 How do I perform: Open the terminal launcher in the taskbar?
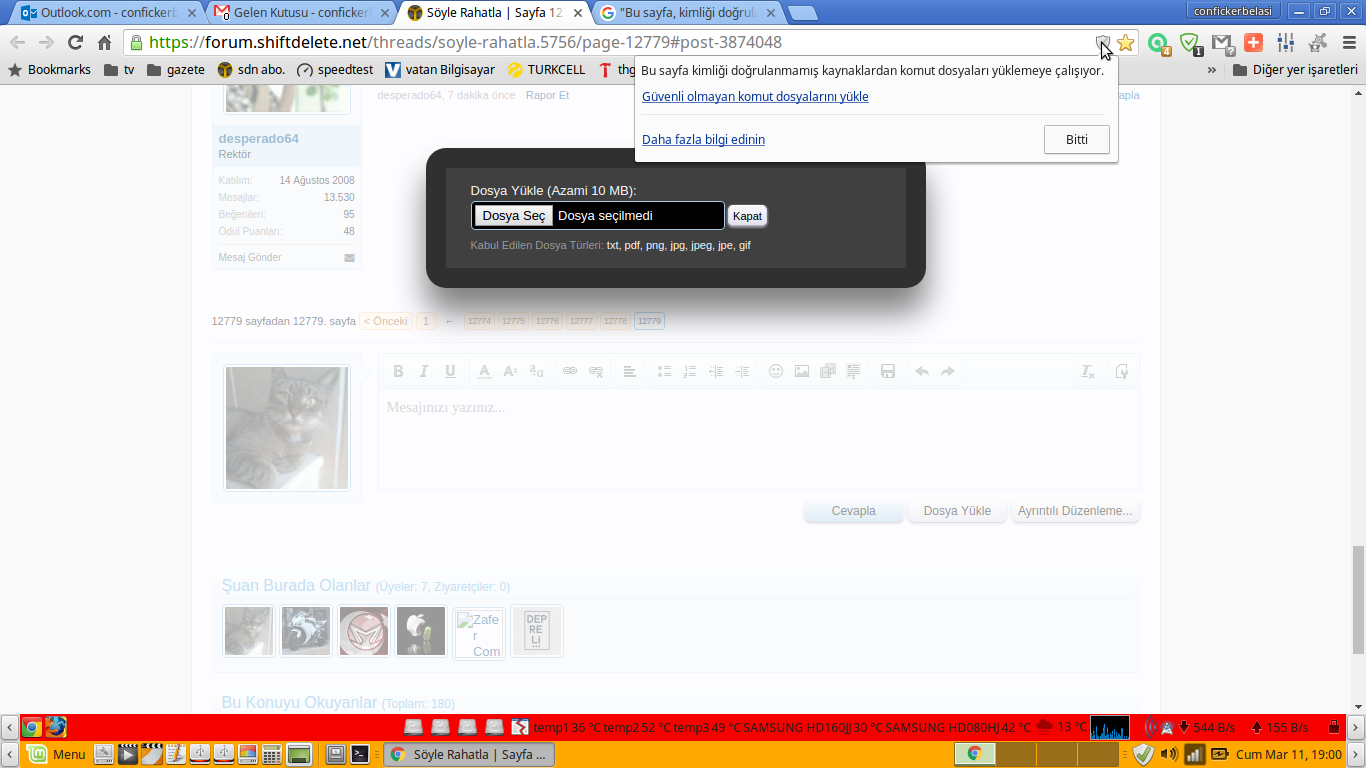tap(362, 754)
